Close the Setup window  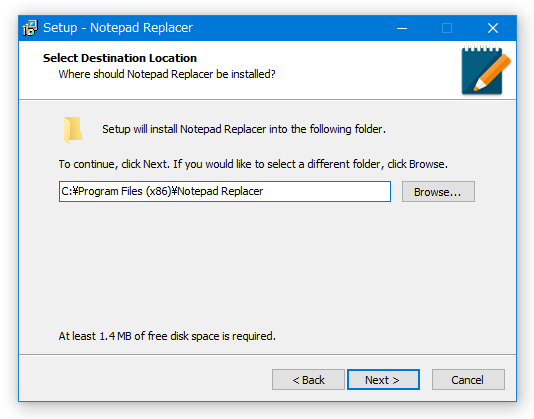pyautogui.click(x=493, y=28)
